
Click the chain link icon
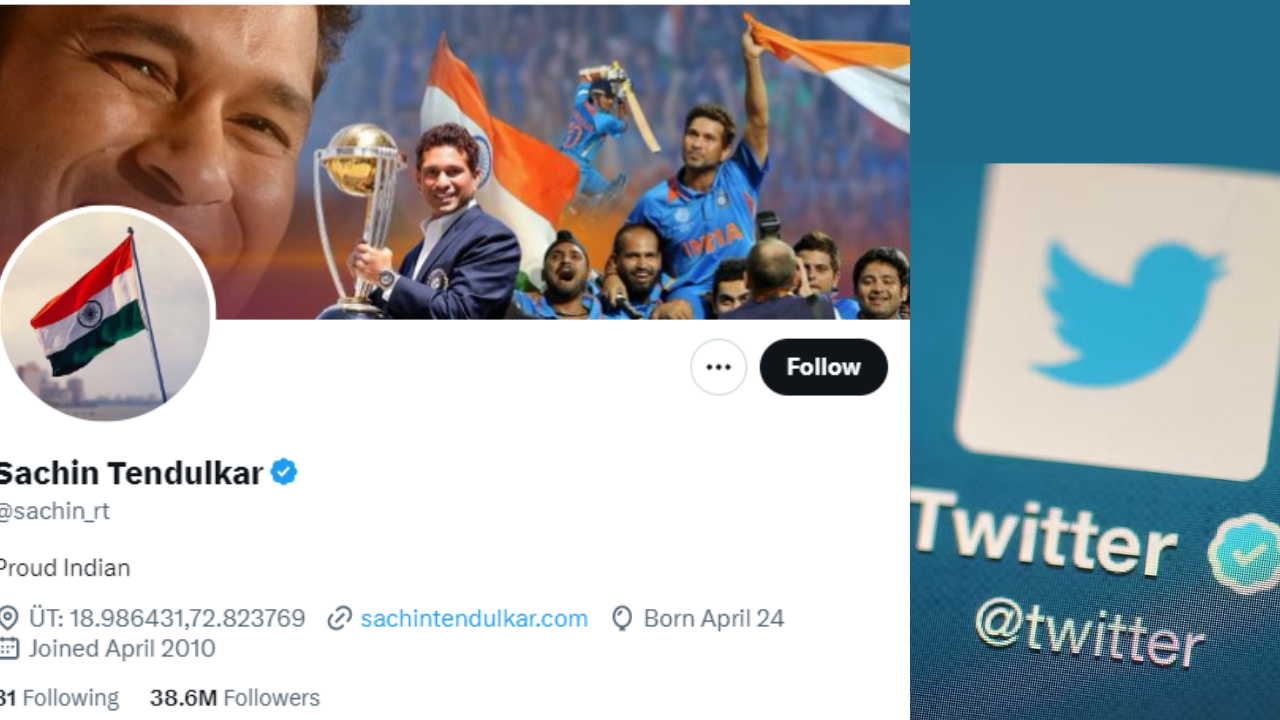[x=340, y=619]
